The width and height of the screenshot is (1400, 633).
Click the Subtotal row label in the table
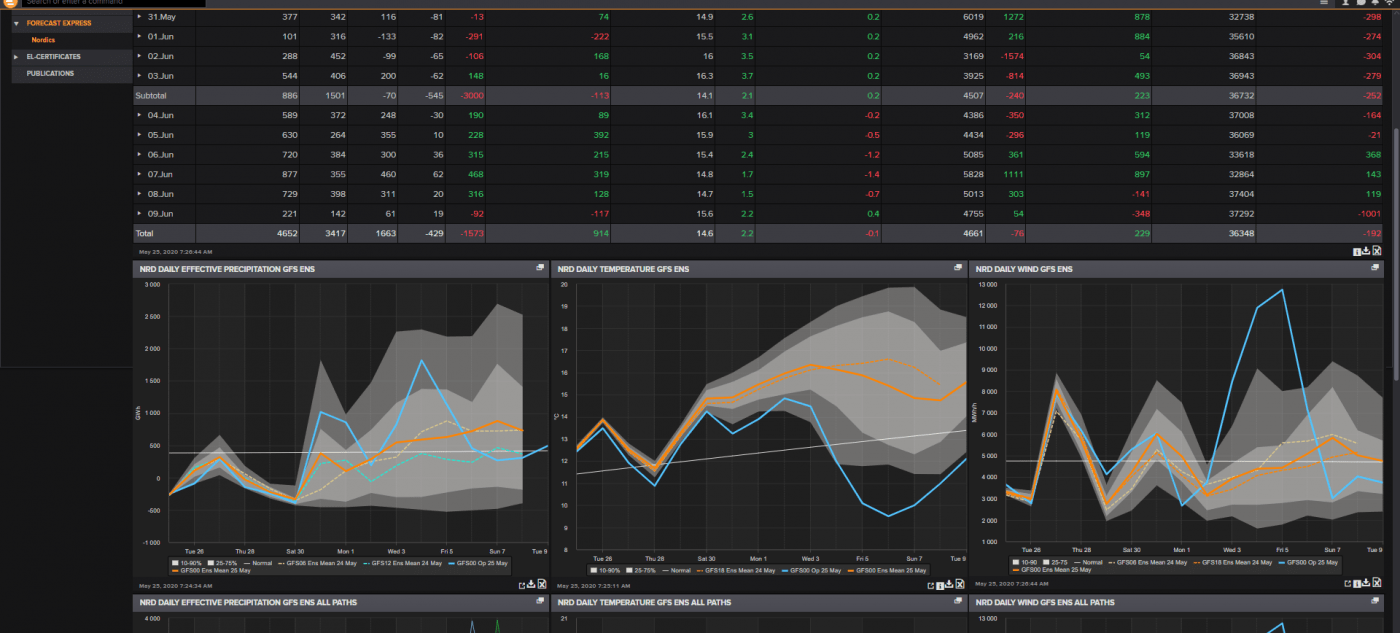pos(150,96)
